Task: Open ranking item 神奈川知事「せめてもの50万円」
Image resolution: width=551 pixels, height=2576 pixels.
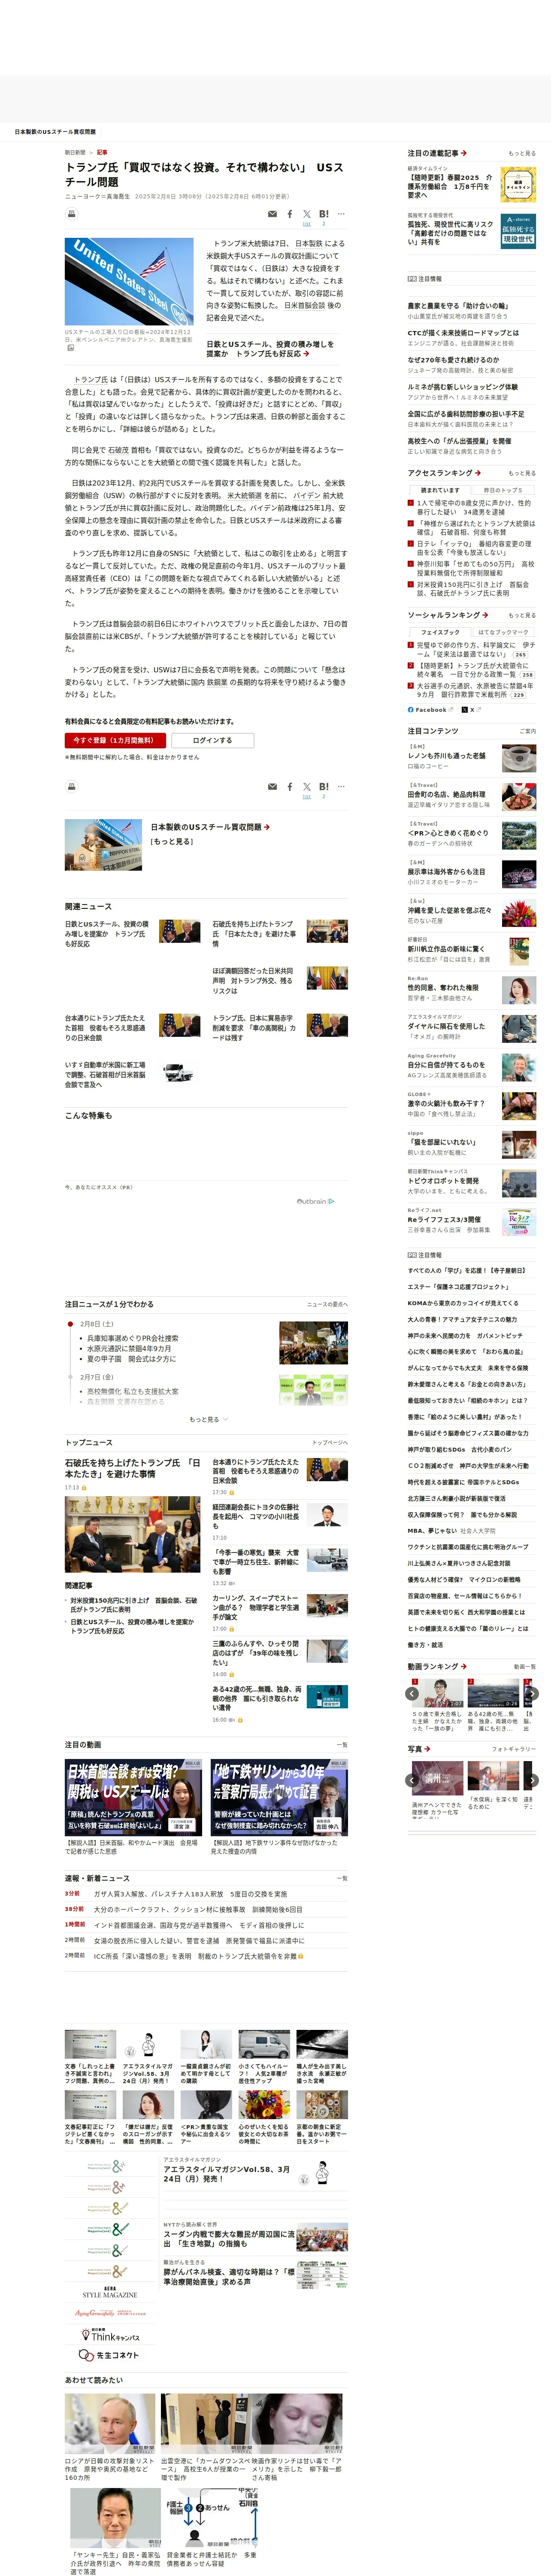Action: (x=475, y=568)
